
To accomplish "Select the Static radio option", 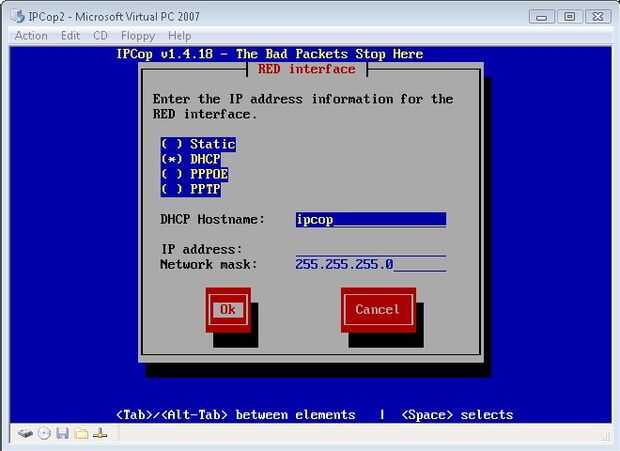I will click(x=198, y=144).
